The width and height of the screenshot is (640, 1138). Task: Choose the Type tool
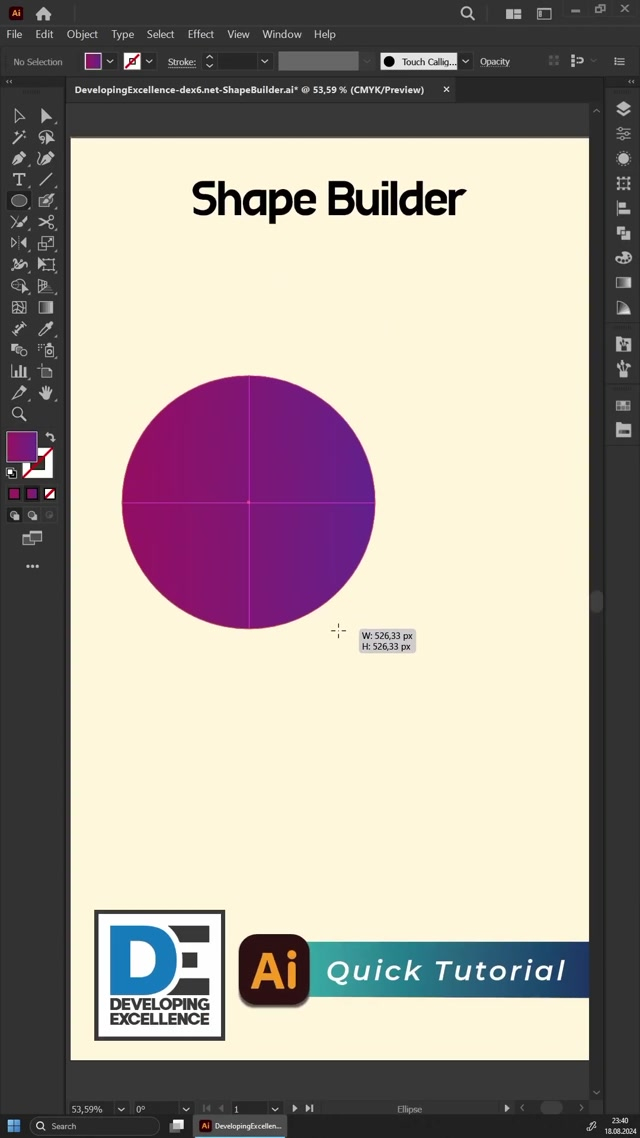point(19,180)
